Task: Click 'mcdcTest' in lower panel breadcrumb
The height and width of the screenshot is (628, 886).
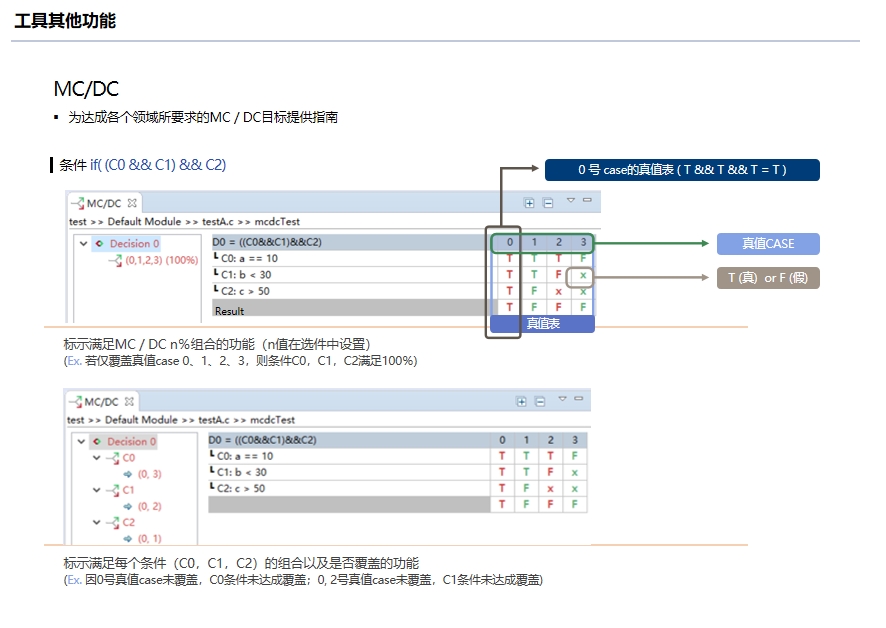Action: coord(272,420)
